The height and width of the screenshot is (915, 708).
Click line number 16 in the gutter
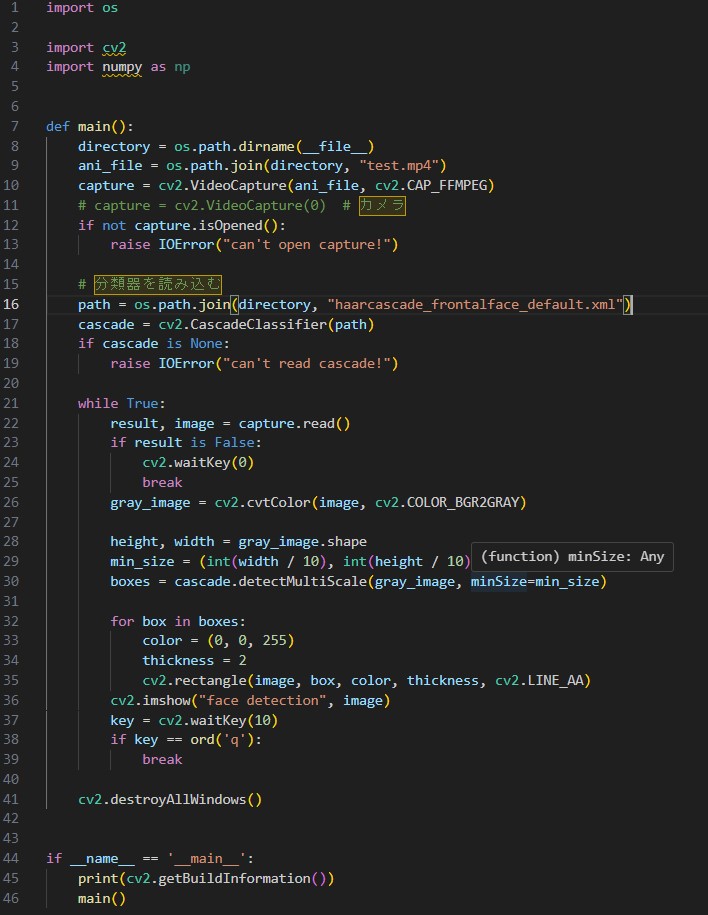(x=12, y=304)
